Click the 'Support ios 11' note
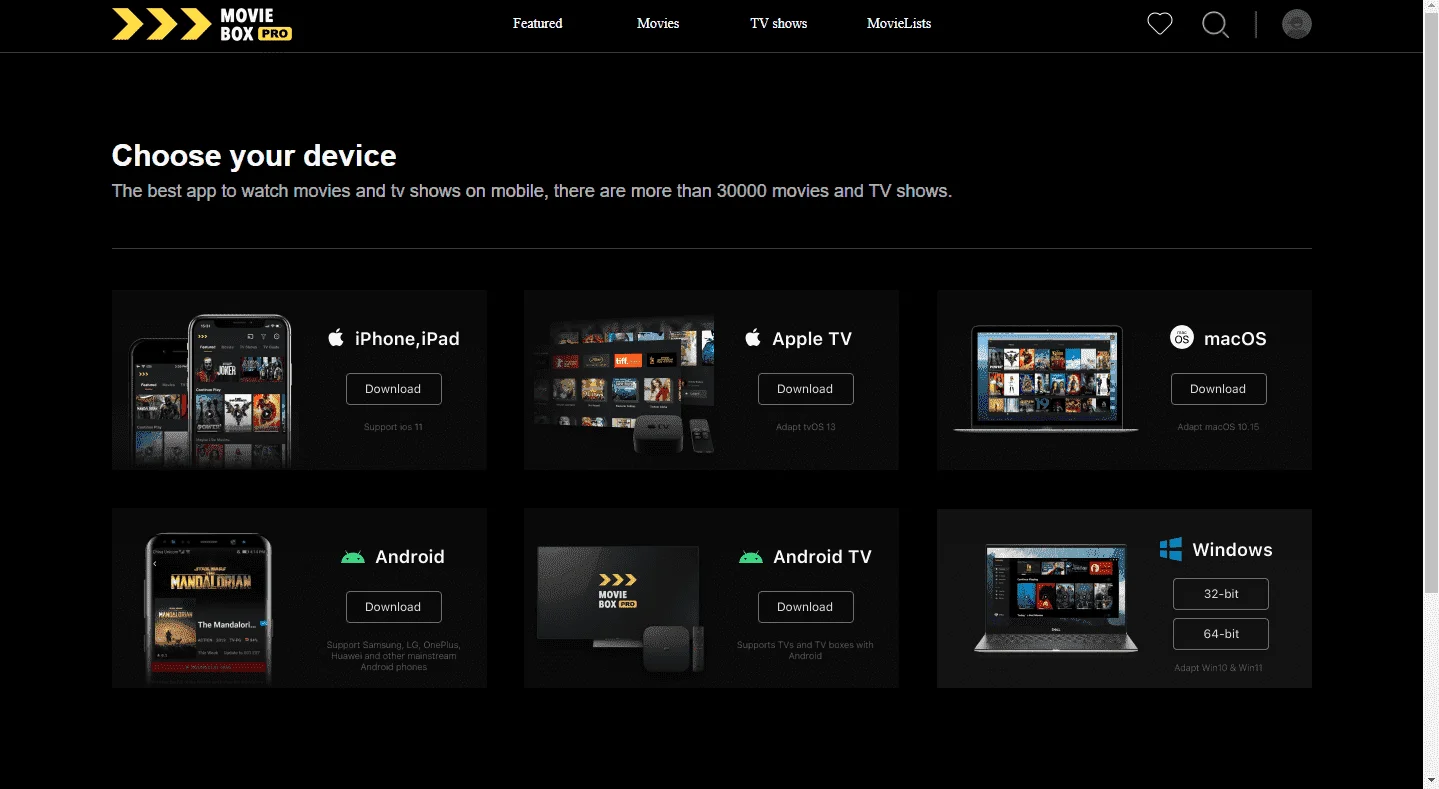Screen dimensions: 1439x789 point(393,427)
